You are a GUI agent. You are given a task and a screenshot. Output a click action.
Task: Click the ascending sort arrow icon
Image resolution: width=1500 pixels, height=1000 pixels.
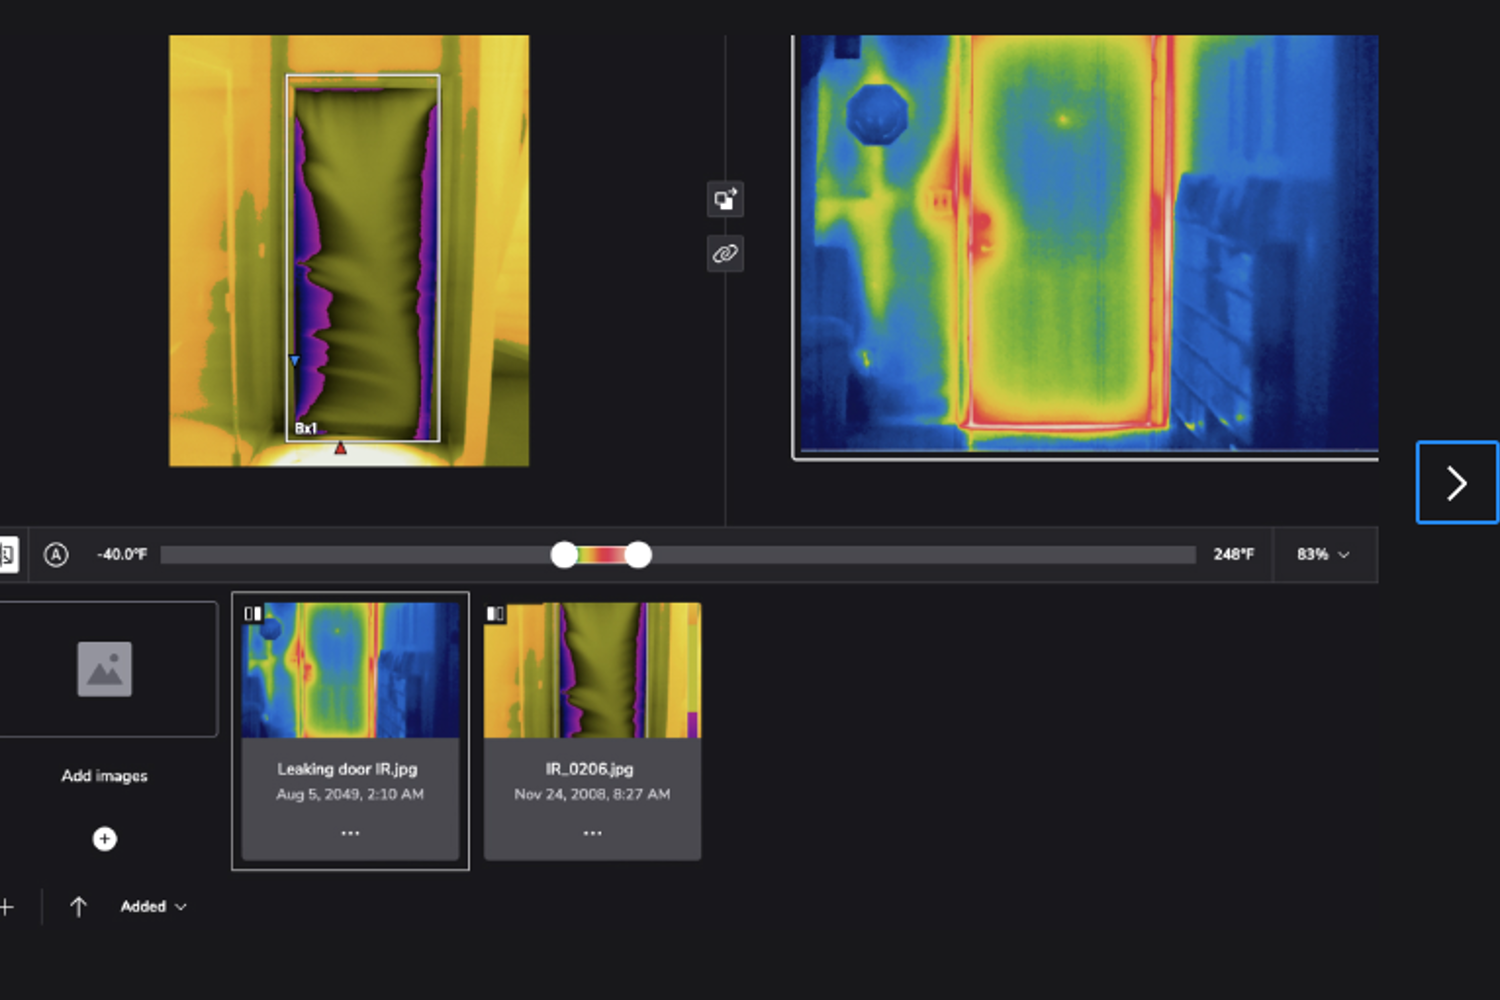click(x=78, y=907)
